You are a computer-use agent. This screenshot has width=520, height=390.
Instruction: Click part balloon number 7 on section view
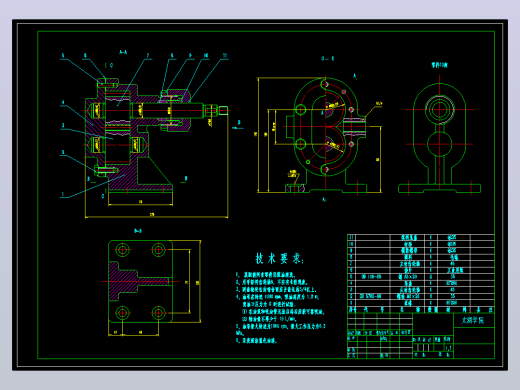148,56
